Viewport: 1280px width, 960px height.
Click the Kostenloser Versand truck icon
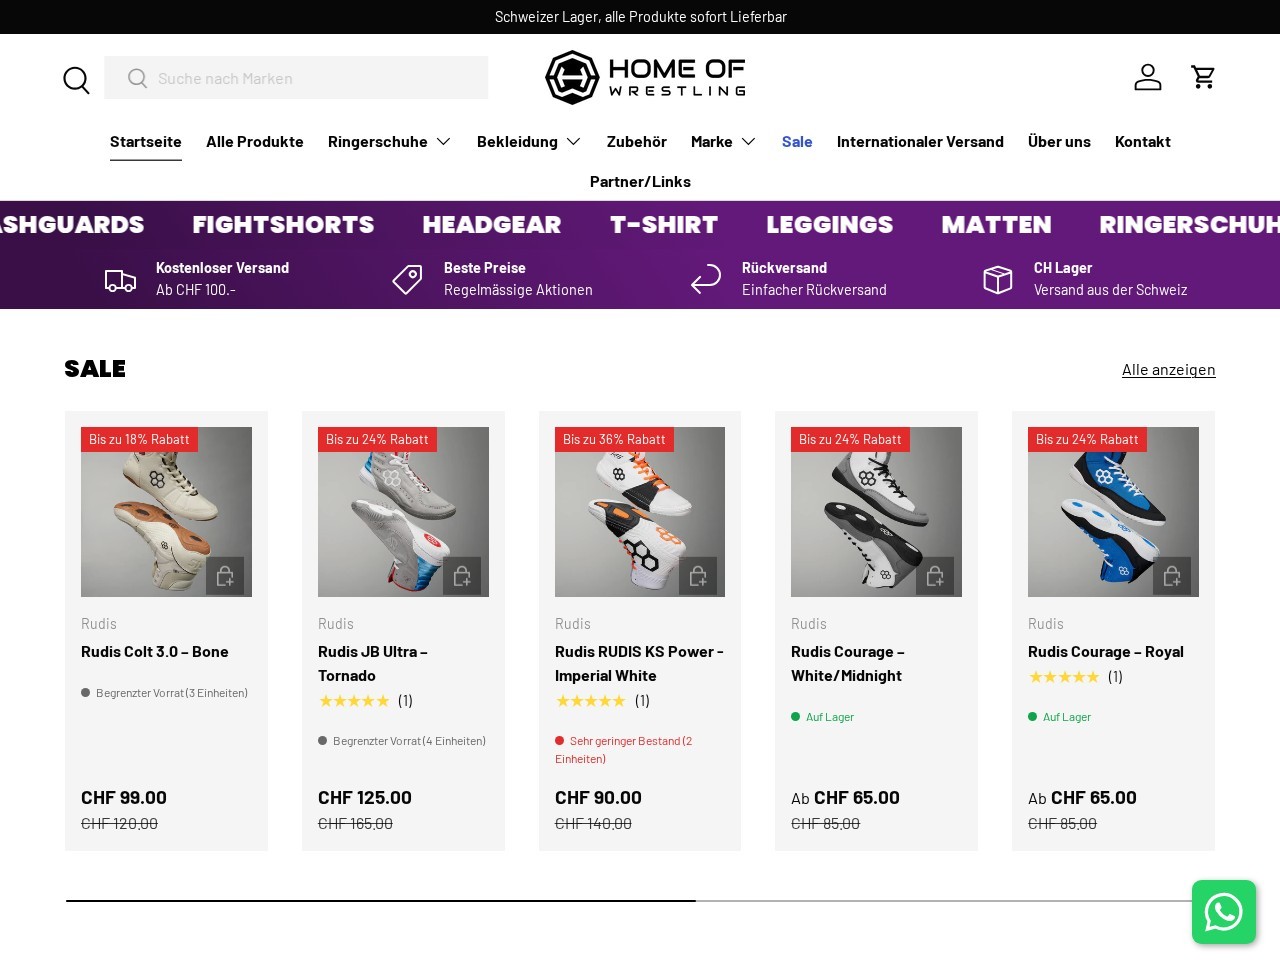[x=120, y=280]
